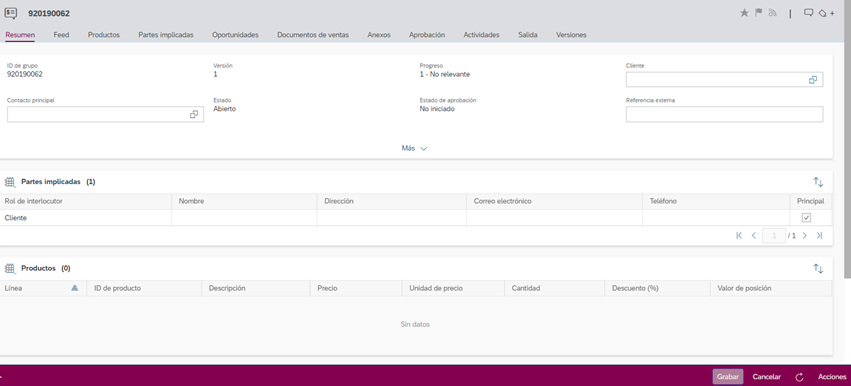Click the Valor de posición column header

coord(771,288)
